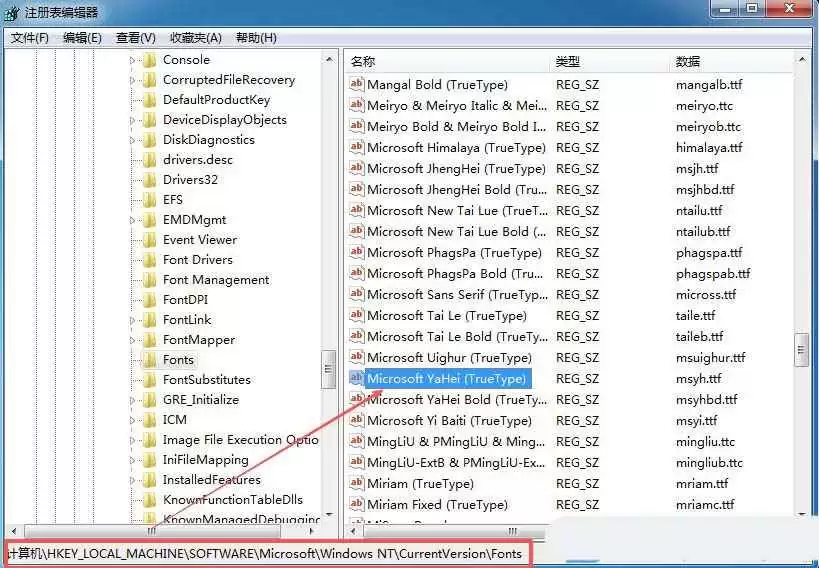Click the meiryo.ttc data value
The height and width of the screenshot is (568, 819).
click(x=704, y=106)
